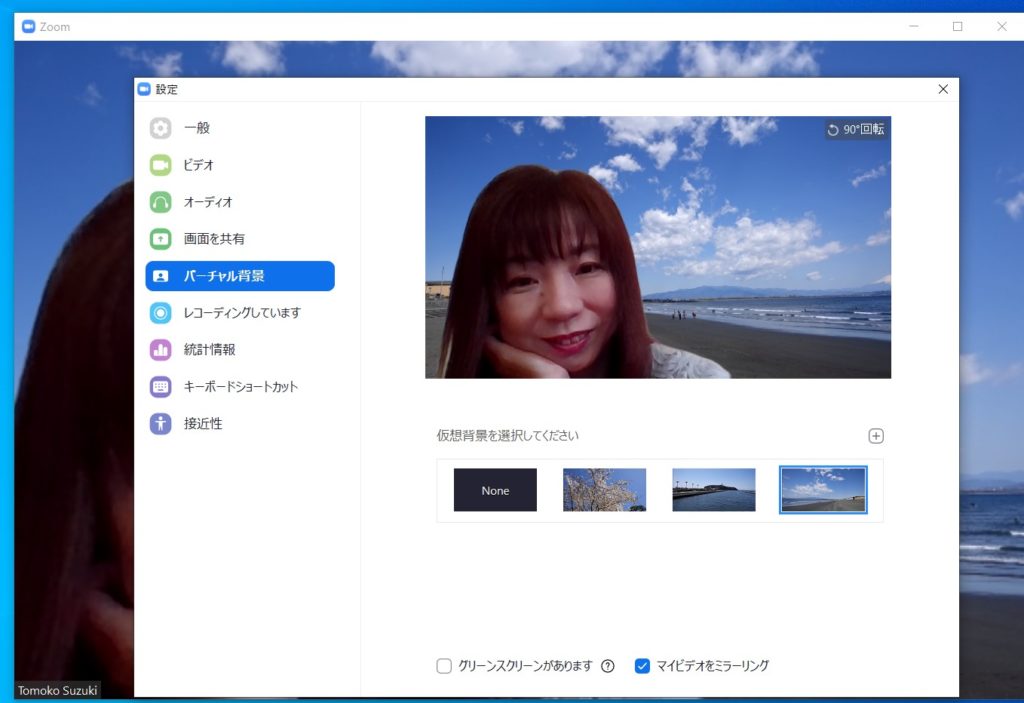The width and height of the screenshot is (1024, 703).
Task: Click the video preview with the beach background
Action: [x=658, y=247]
